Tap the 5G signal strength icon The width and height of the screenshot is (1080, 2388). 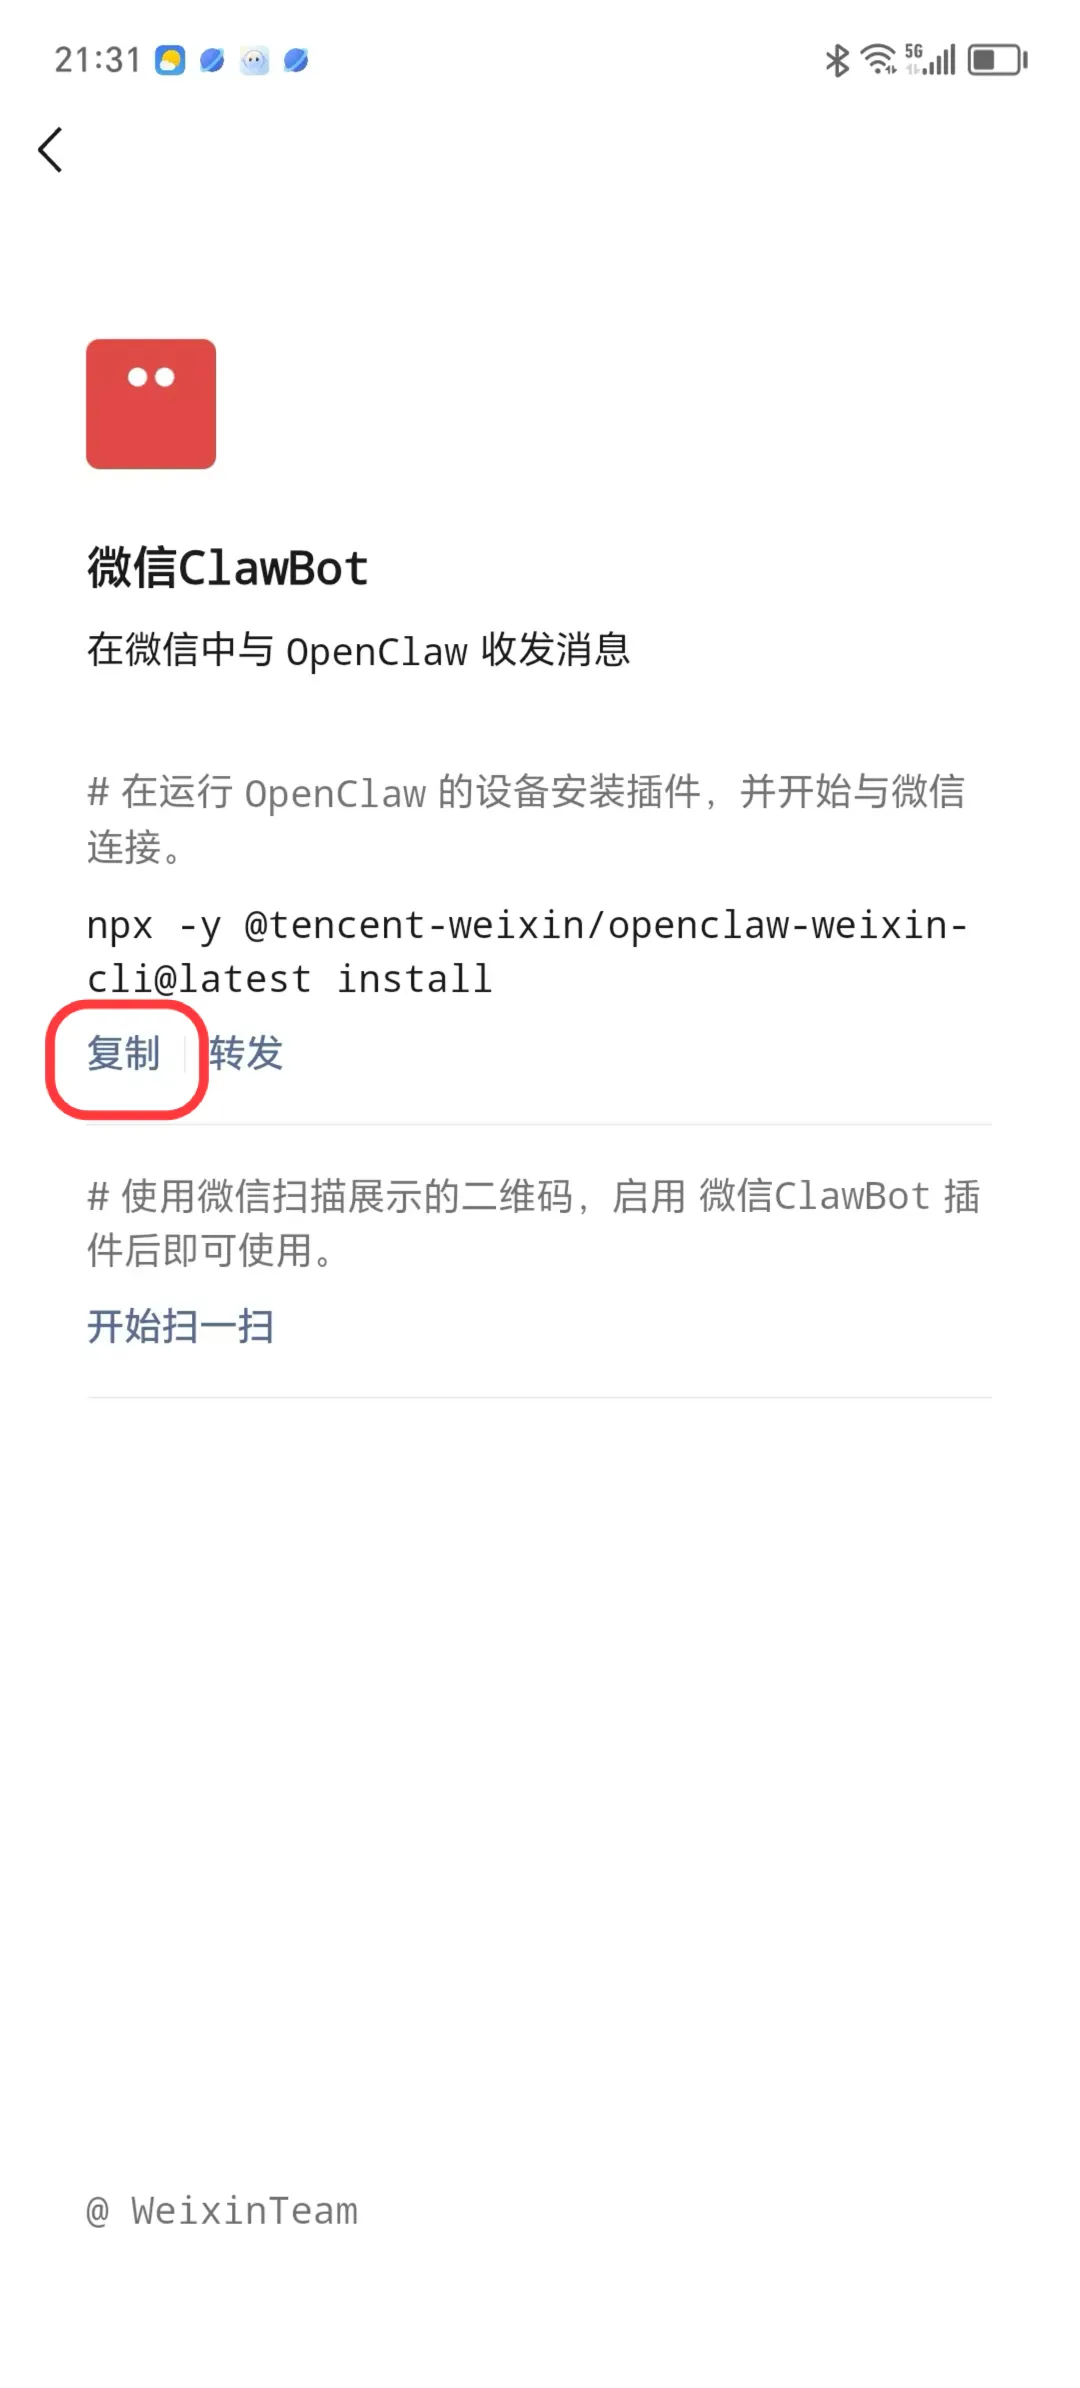(x=931, y=60)
